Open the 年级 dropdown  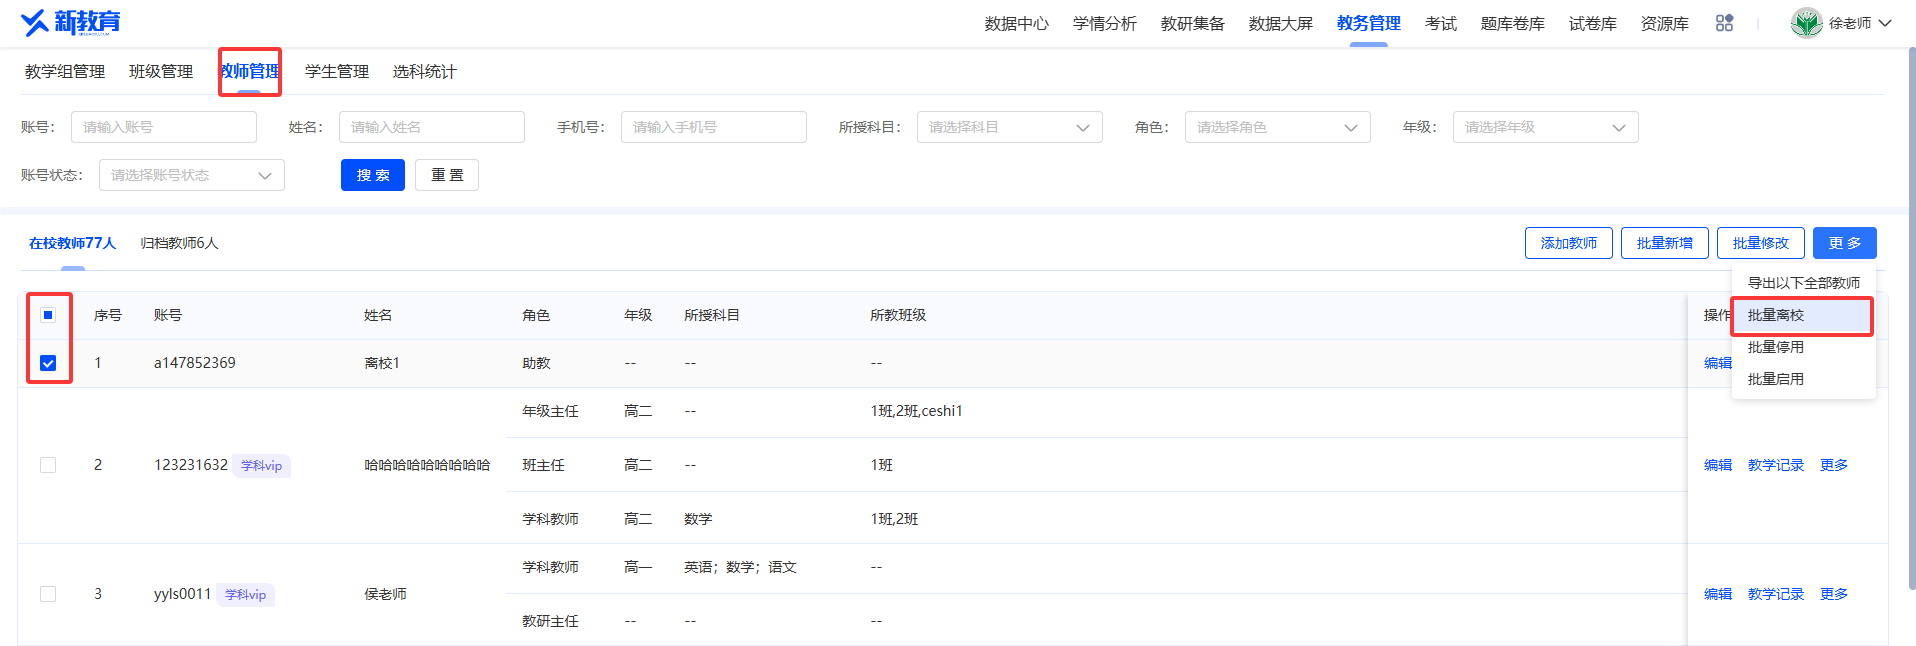coord(1545,127)
